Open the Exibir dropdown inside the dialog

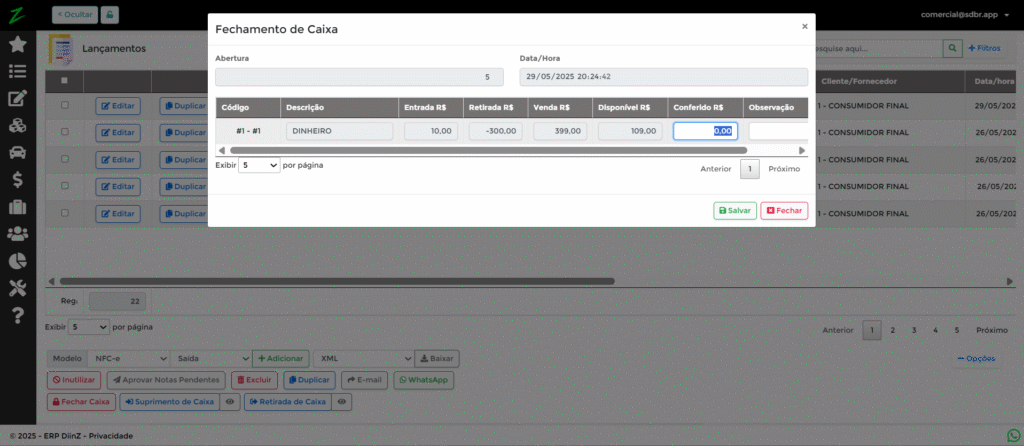pyautogui.click(x=259, y=166)
